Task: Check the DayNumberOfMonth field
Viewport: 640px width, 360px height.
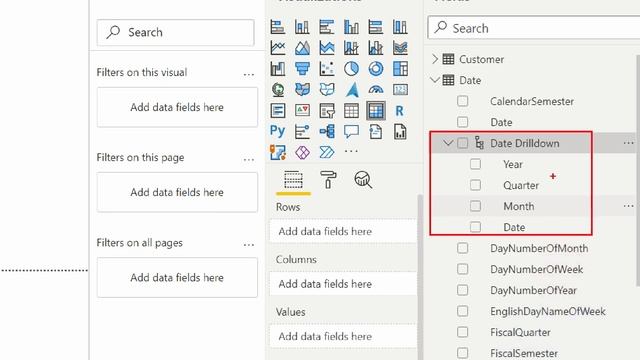Action: pos(462,248)
